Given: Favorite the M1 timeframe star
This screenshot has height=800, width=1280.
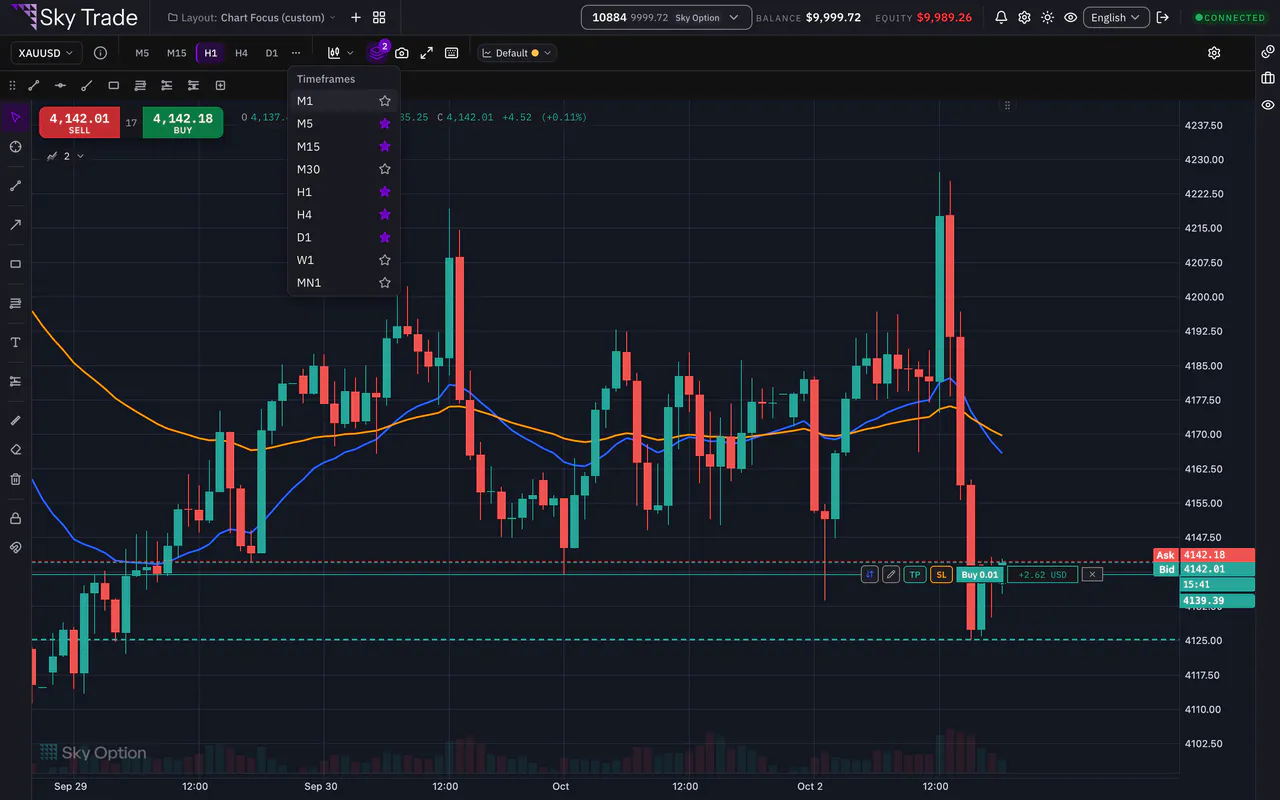Looking at the screenshot, I should (384, 101).
